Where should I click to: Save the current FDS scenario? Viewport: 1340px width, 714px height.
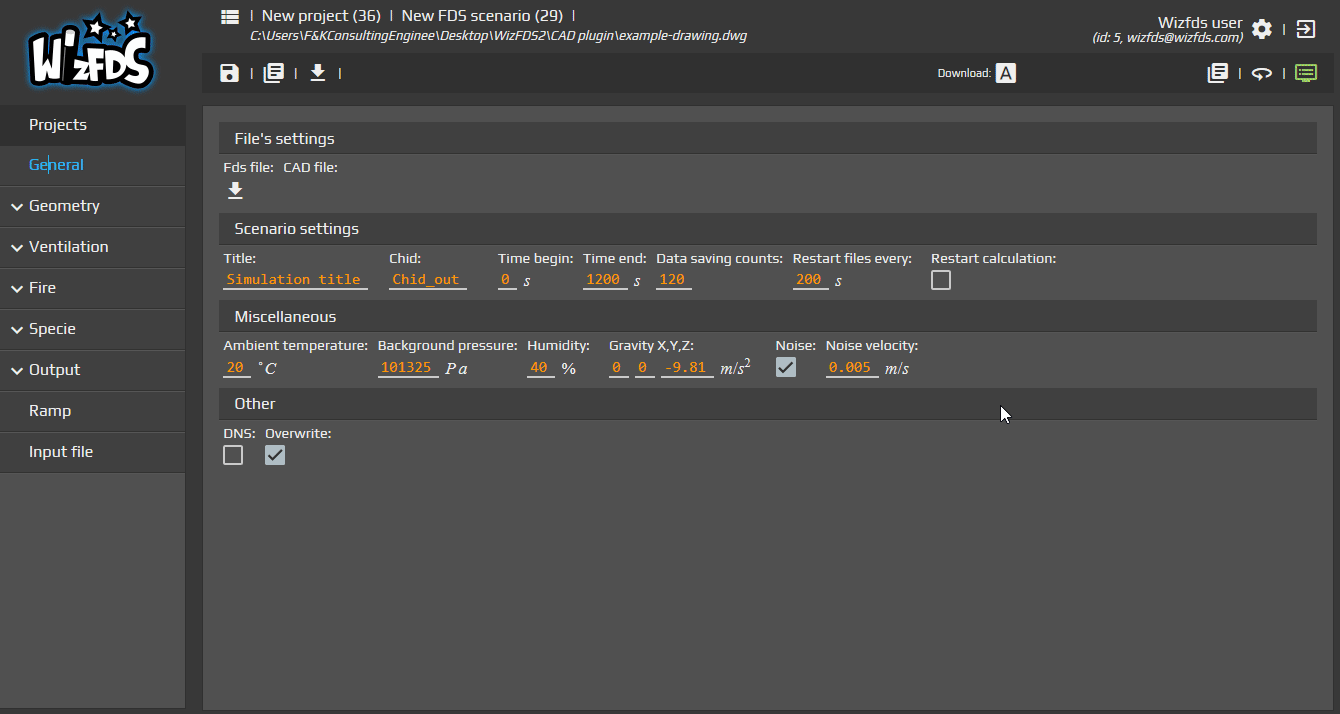(229, 72)
